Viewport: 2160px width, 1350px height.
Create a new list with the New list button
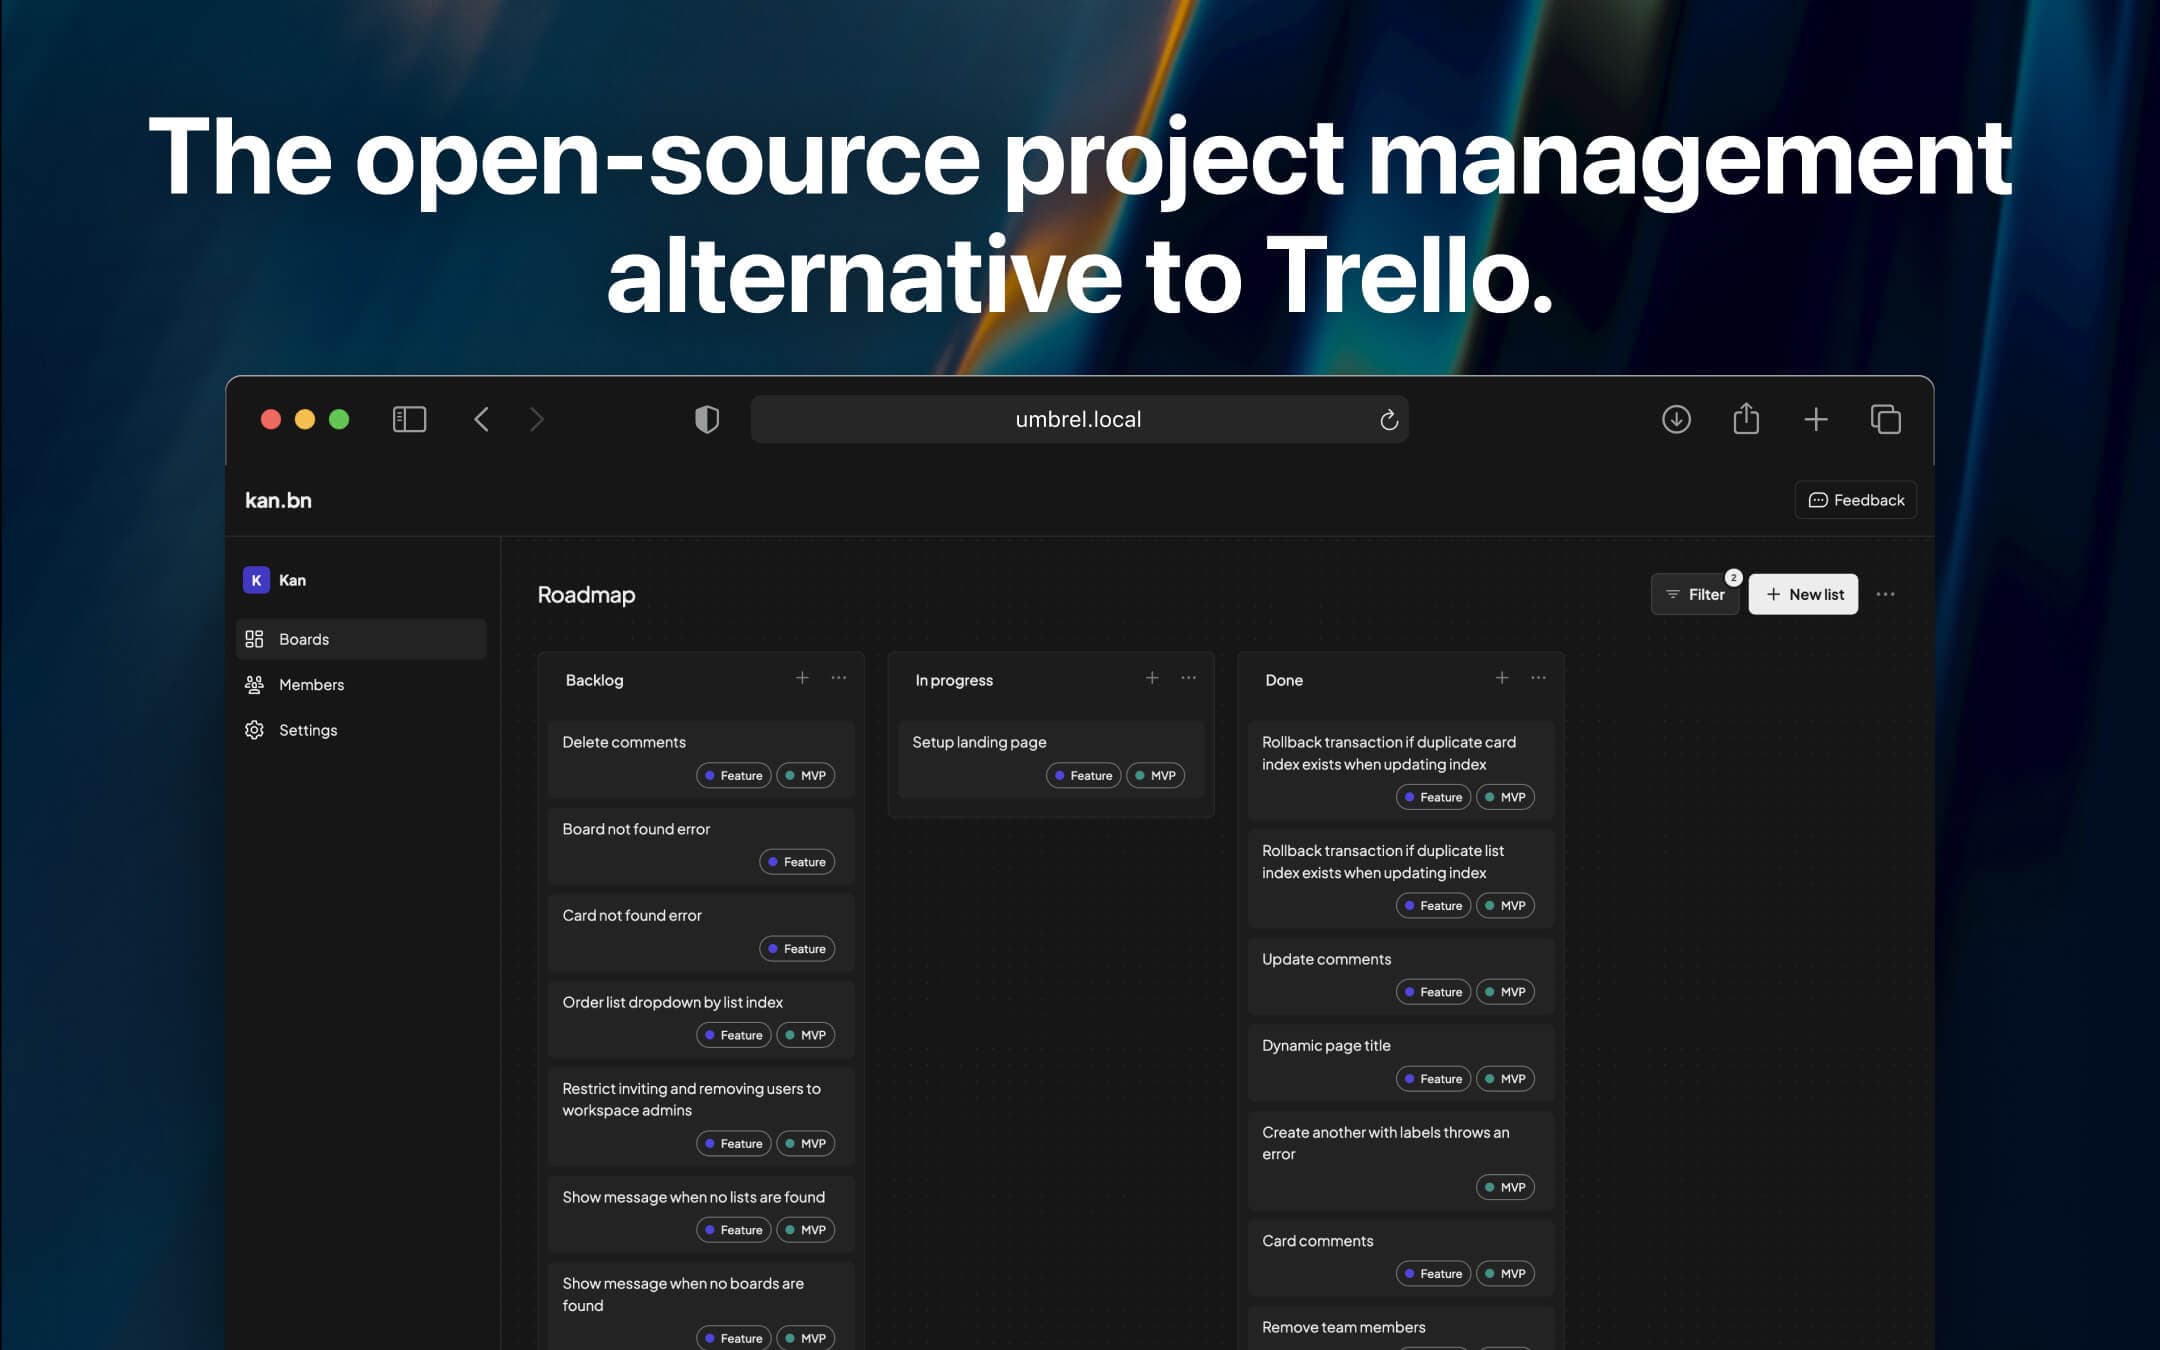(x=1803, y=593)
